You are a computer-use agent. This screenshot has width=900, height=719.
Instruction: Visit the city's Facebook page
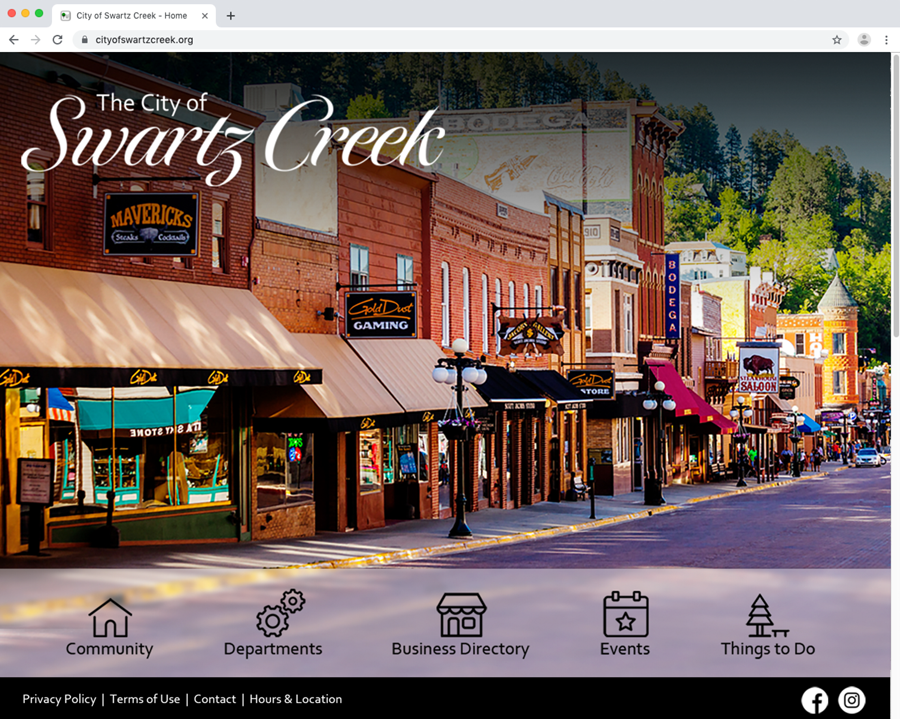pyautogui.click(x=815, y=700)
